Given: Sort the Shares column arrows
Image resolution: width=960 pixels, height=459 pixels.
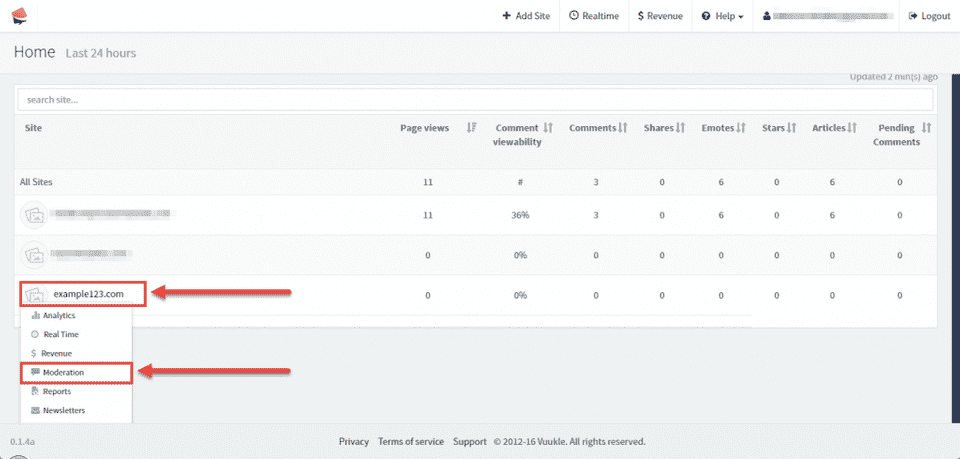Looking at the screenshot, I should point(680,128).
